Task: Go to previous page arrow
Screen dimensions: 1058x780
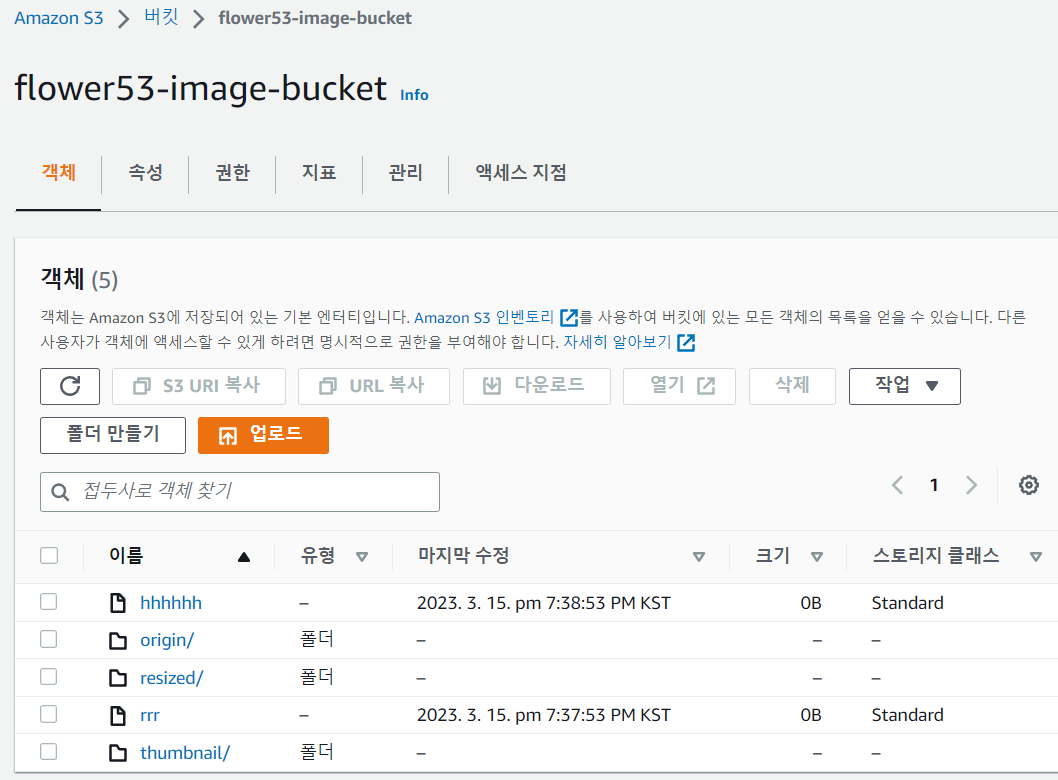Action: click(x=897, y=485)
